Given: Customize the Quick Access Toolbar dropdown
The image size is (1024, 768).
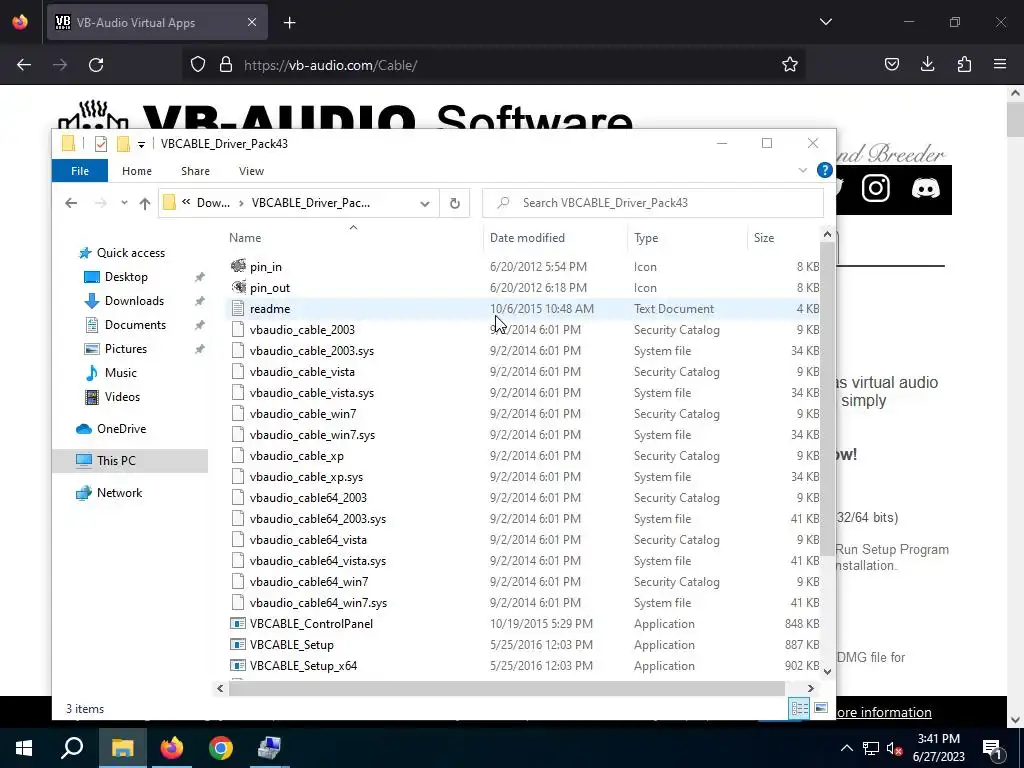Looking at the screenshot, I should pos(141,144).
